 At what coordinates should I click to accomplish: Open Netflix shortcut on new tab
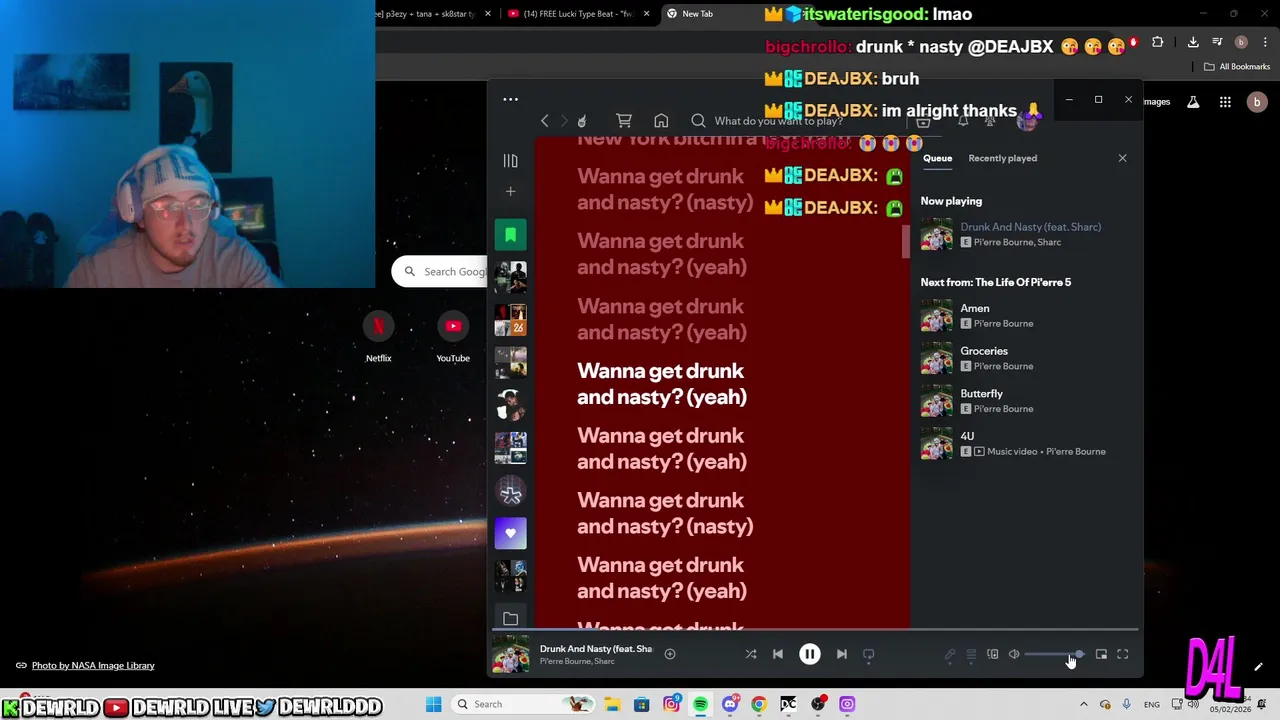pos(378,337)
